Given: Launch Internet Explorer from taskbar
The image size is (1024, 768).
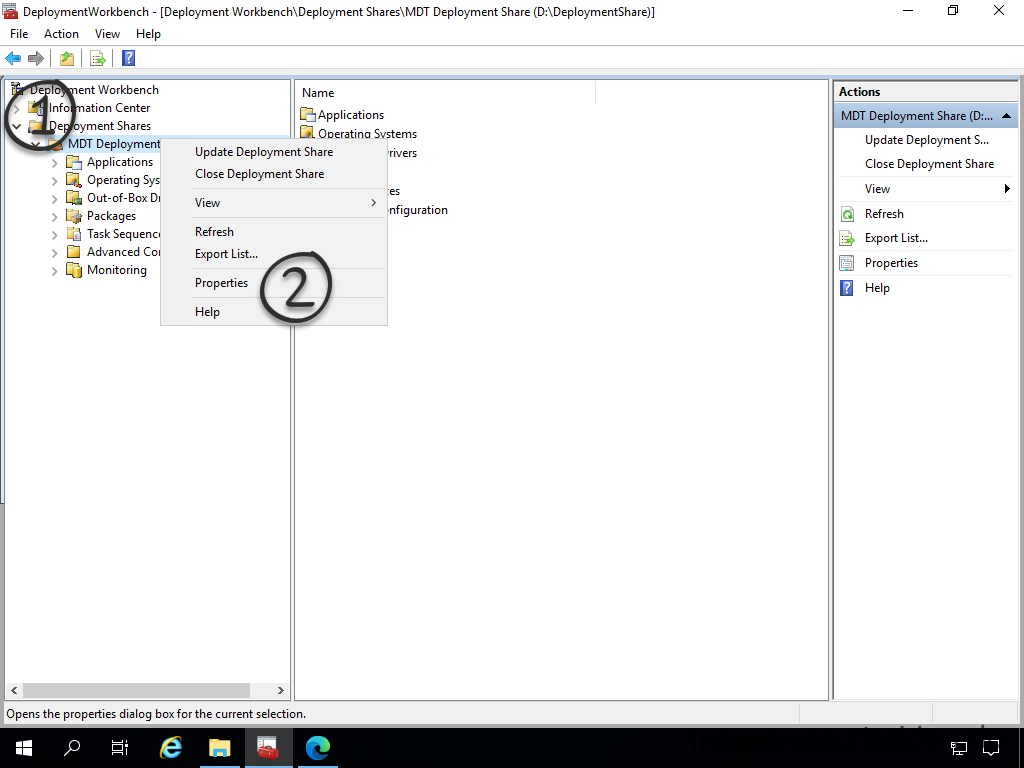Looking at the screenshot, I should pyautogui.click(x=170, y=748).
